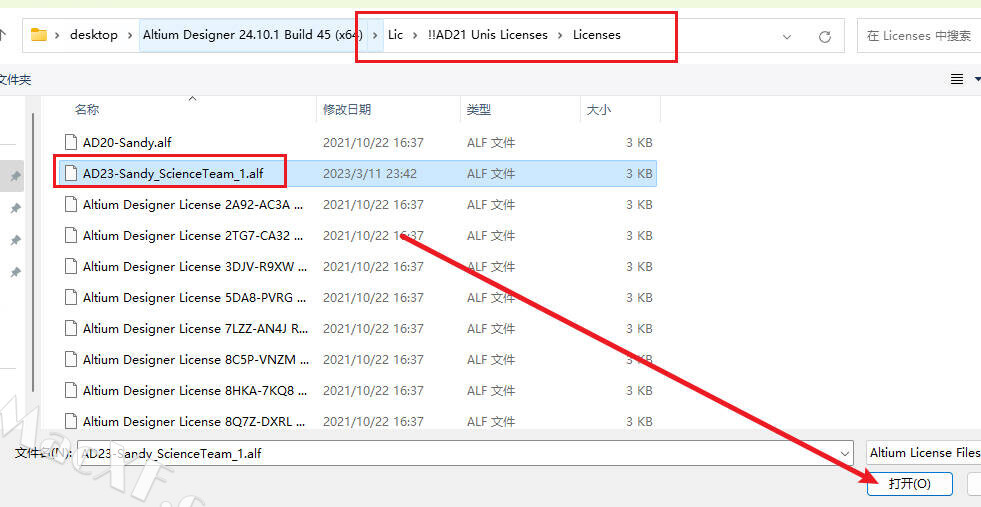This screenshot has width=981, height=507.
Task: Select Altium Designer License 8HKA-7KQ8 file
Action: 357,391
